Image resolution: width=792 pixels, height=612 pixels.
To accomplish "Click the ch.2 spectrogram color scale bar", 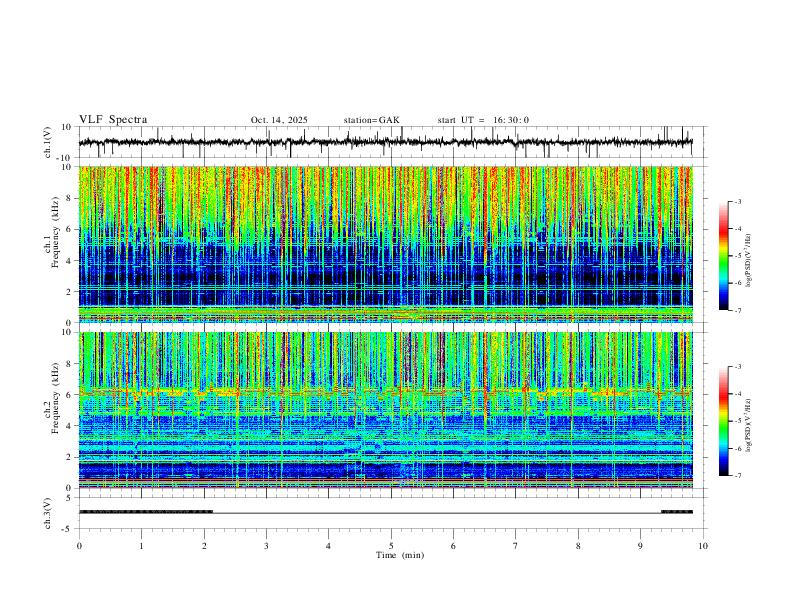I will click(724, 421).
